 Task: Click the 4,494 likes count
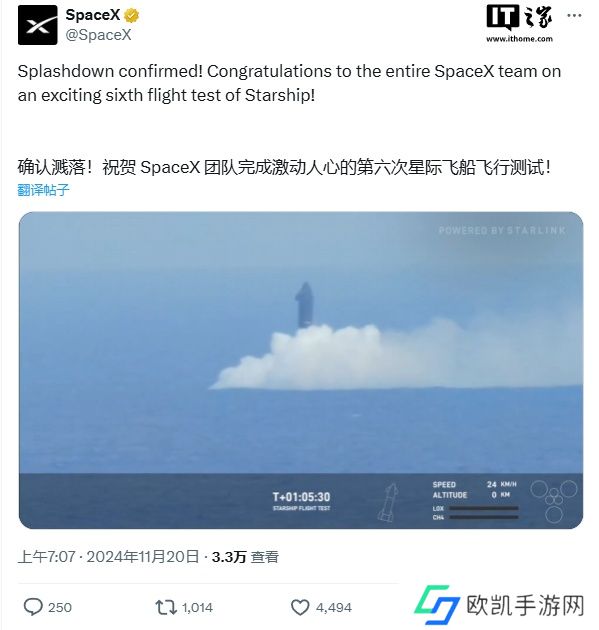[x=333, y=607]
